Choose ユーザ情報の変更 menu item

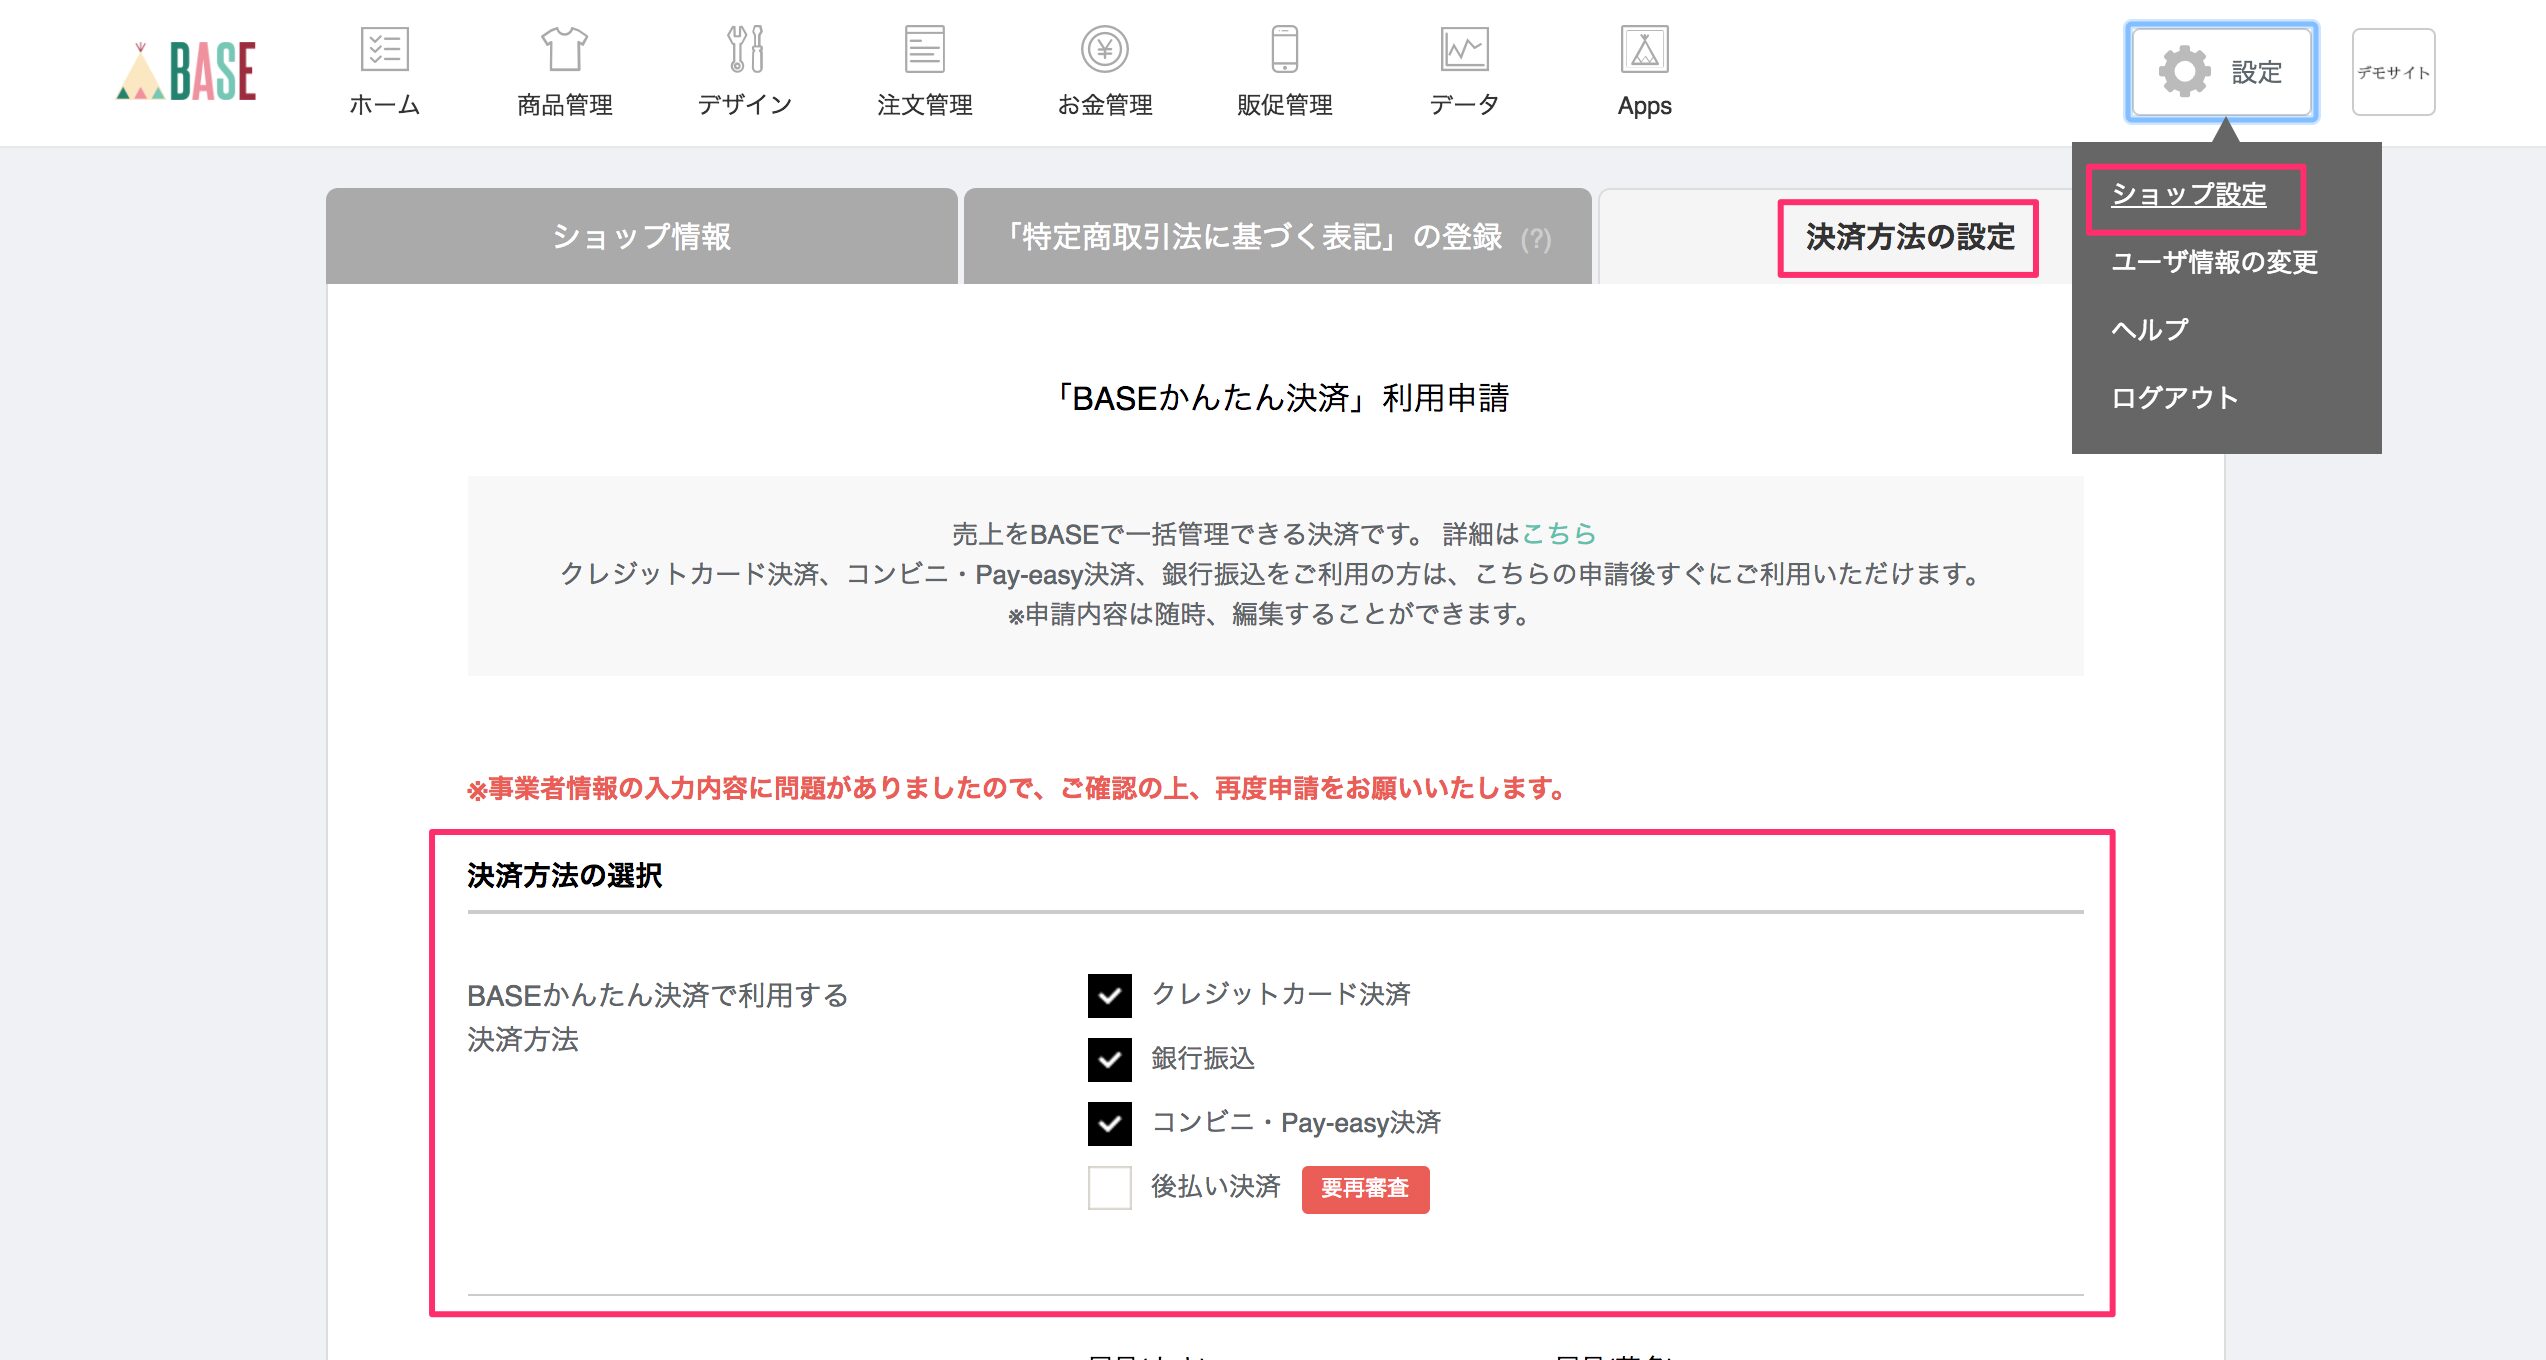click(2213, 262)
